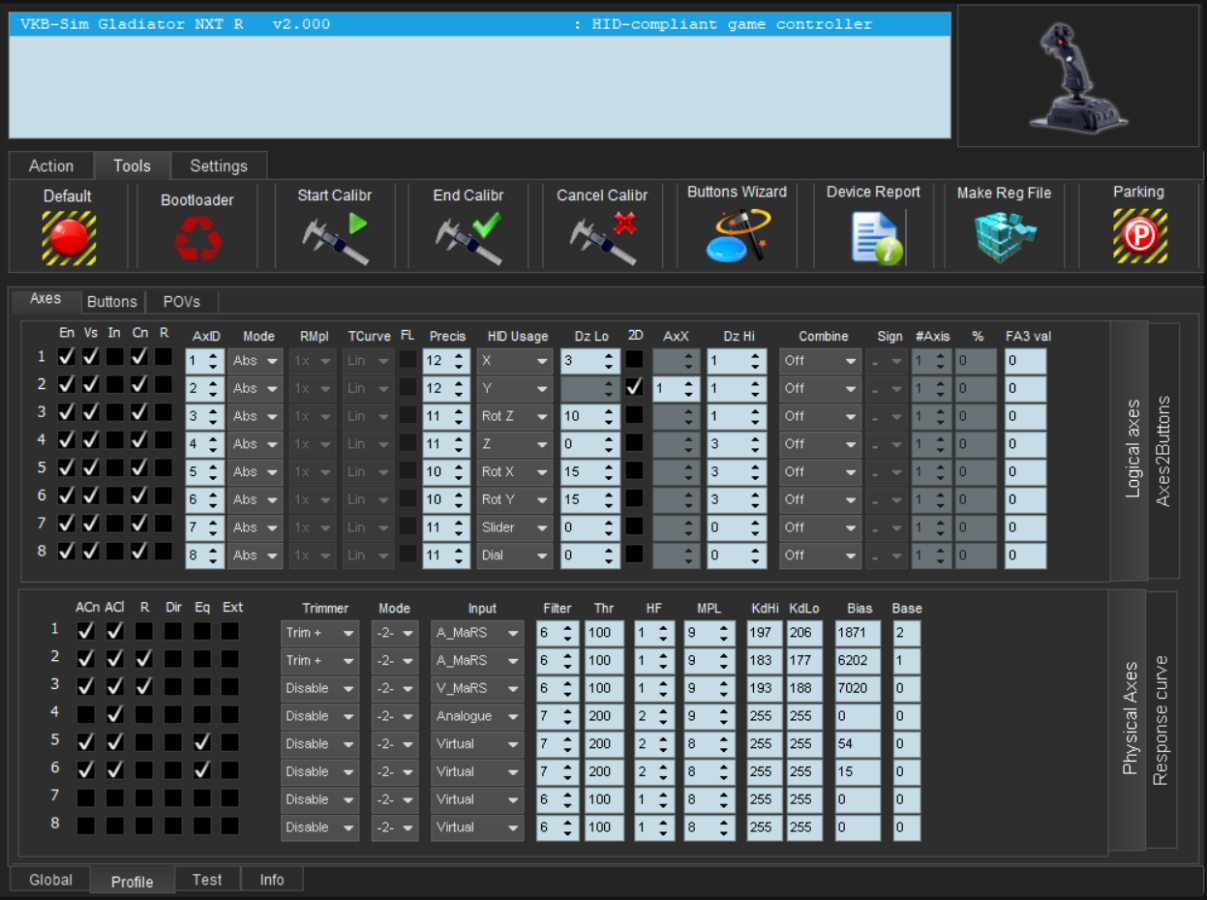Viewport: 1207px width, 900px height.
Task: Toggle ACn checkbox for physical axis 4
Action: (x=86, y=714)
